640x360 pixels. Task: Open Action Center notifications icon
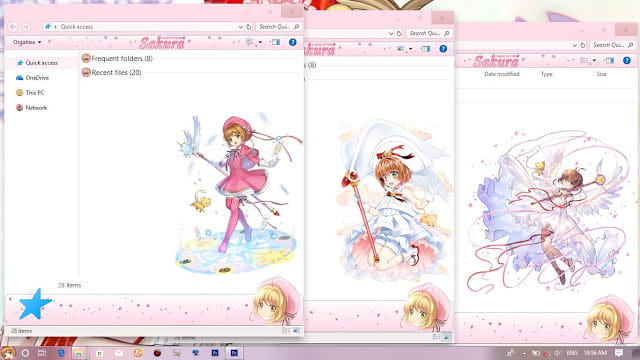(619, 353)
